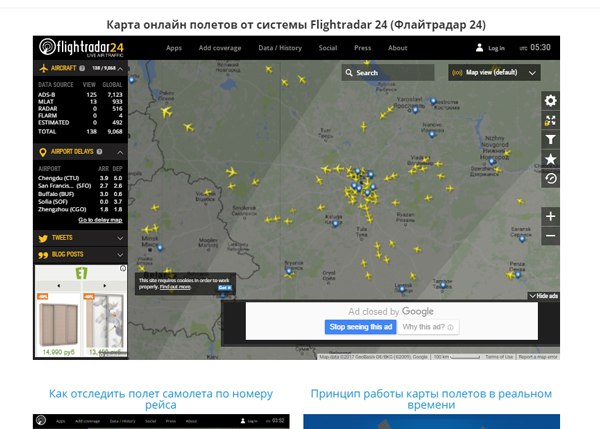
Task: Zoom out with the minus button
Action: [x=550, y=235]
